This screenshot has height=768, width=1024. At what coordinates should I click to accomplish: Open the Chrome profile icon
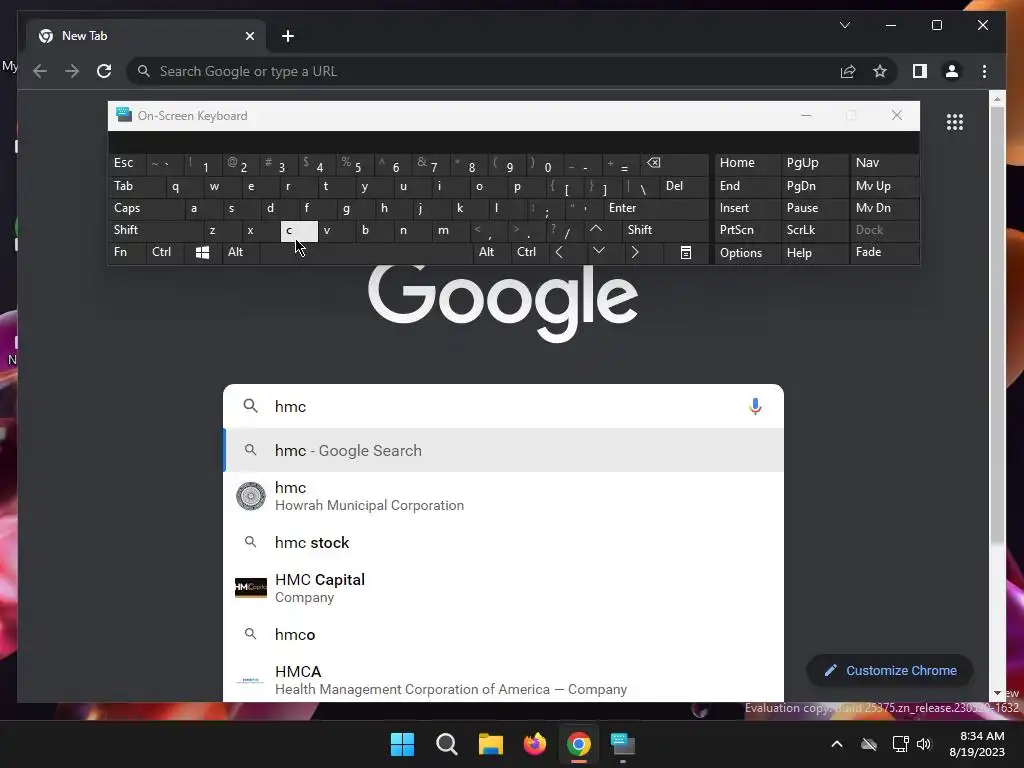[x=952, y=71]
